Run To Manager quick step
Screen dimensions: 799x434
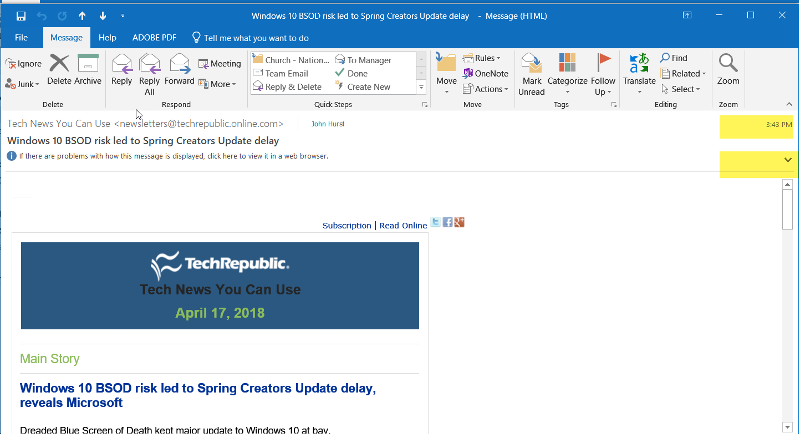click(363, 60)
